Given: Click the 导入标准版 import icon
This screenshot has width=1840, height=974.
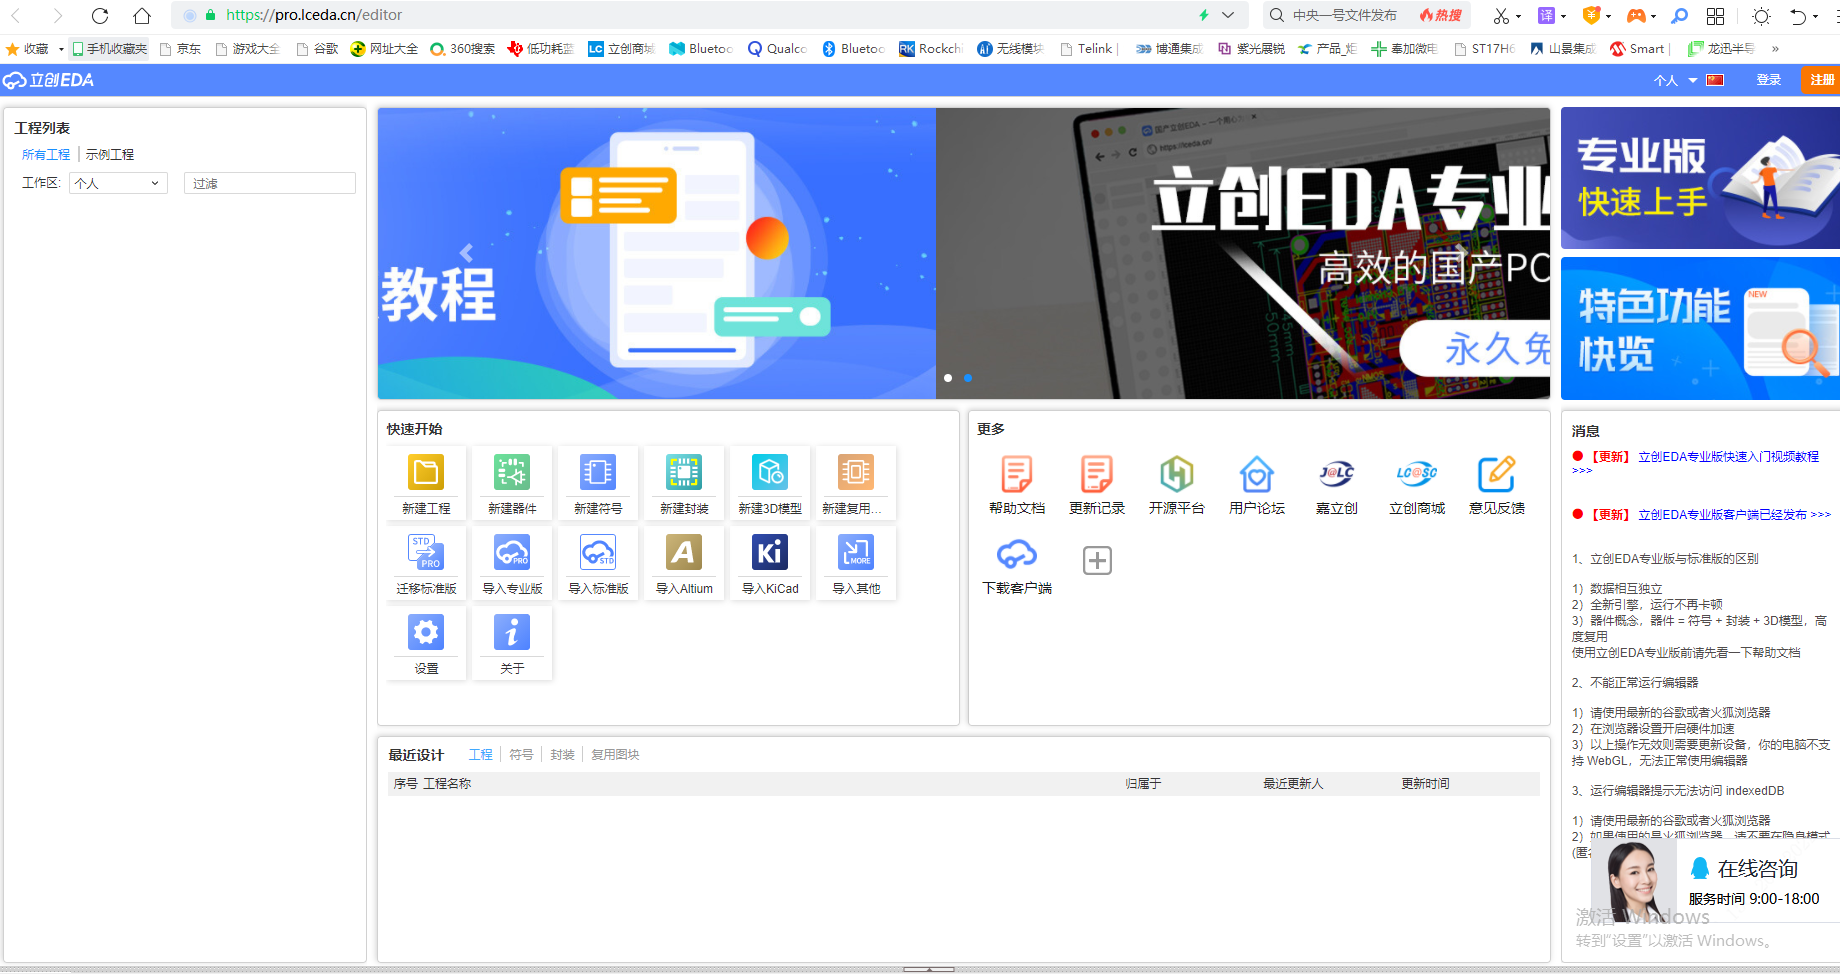Looking at the screenshot, I should 598,552.
